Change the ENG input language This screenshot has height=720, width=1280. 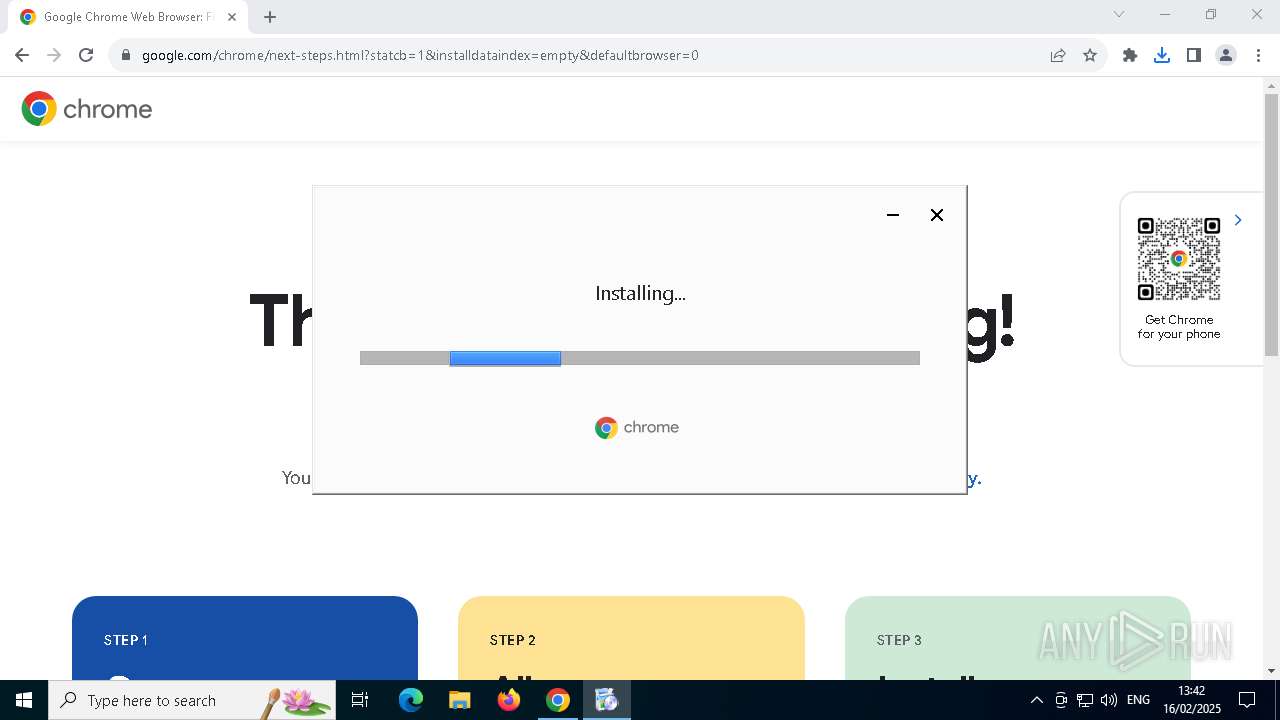click(x=1138, y=700)
